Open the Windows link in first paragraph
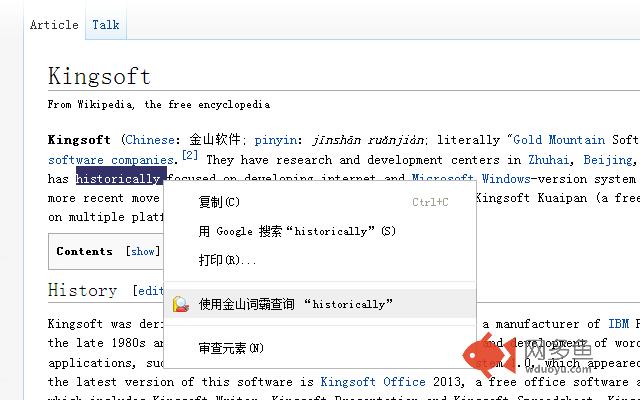The height and width of the screenshot is (400, 640). pyautogui.click(x=506, y=179)
